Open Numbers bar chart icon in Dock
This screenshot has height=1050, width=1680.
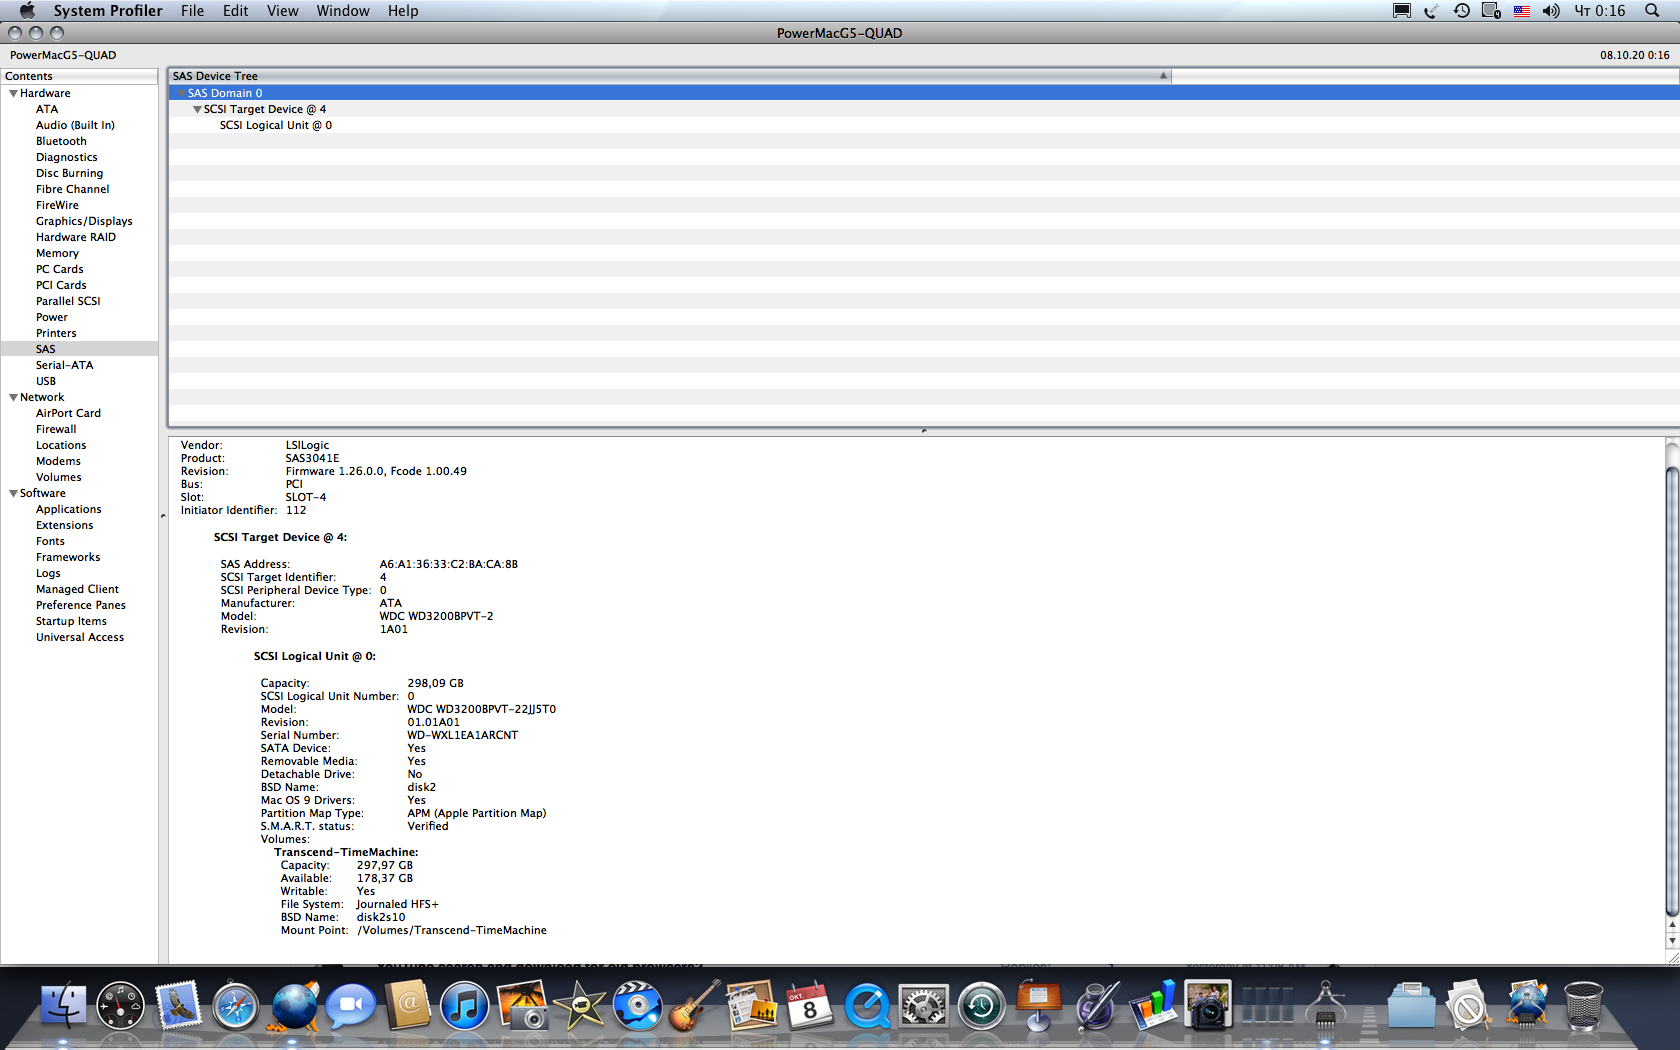coord(1153,1005)
